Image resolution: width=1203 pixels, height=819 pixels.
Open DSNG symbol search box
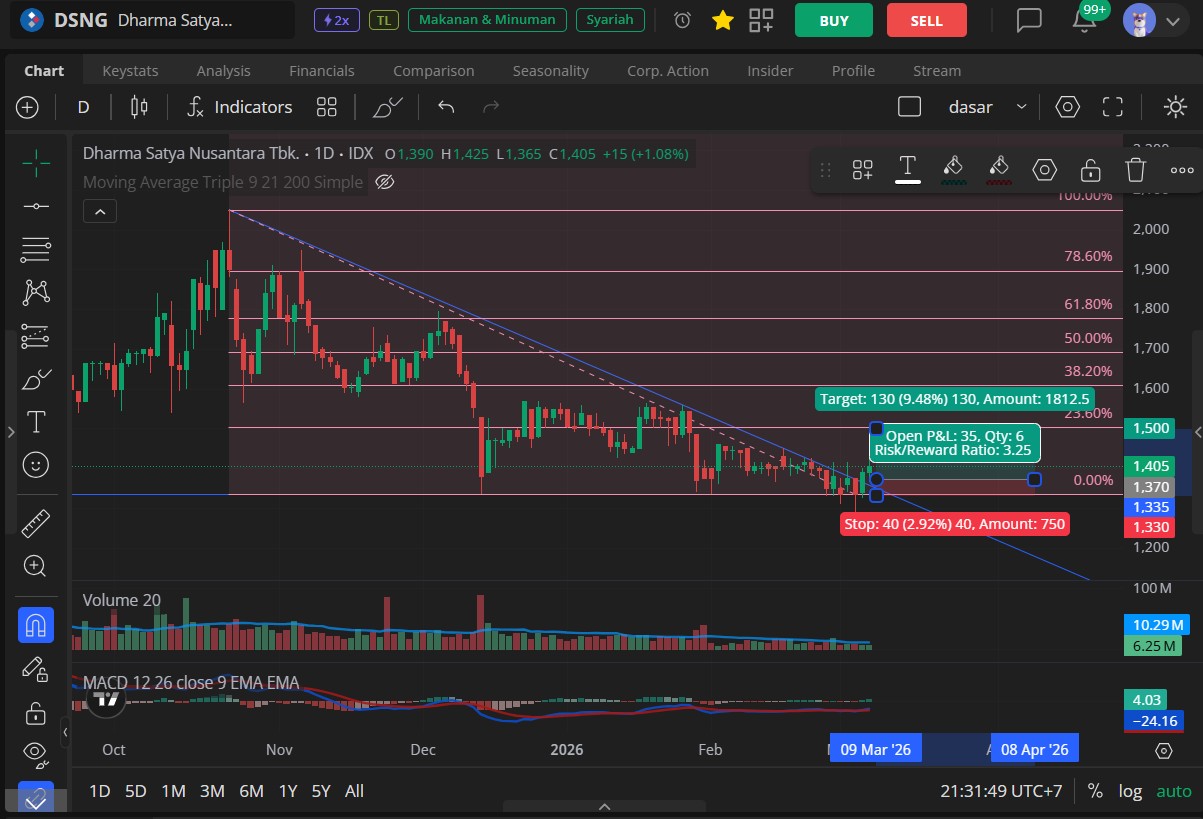pyautogui.click(x=152, y=20)
